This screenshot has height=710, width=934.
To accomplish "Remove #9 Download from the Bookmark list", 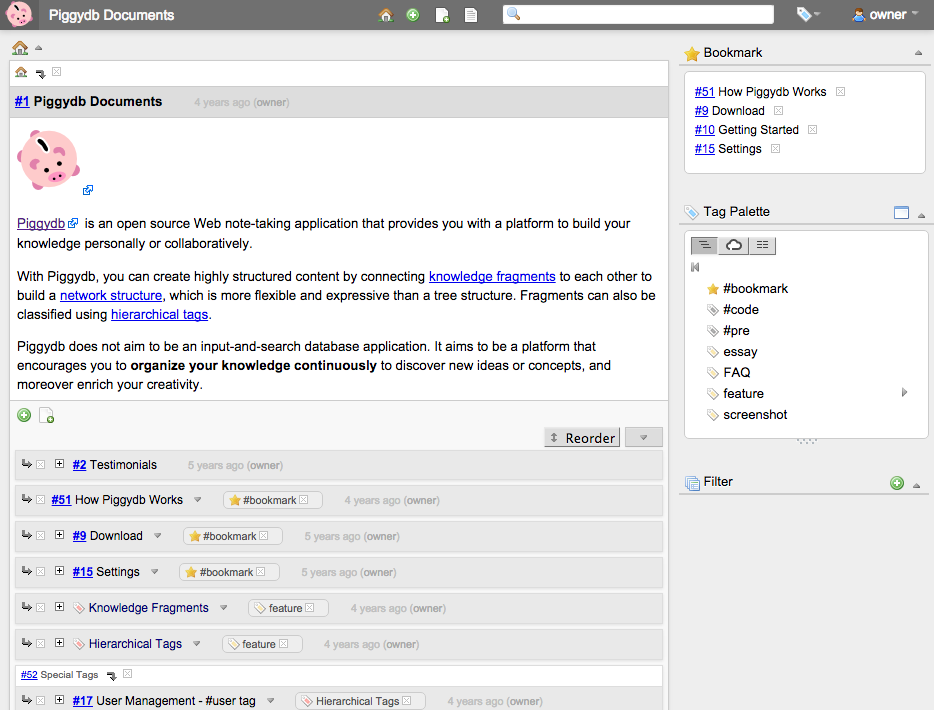I will 779,111.
